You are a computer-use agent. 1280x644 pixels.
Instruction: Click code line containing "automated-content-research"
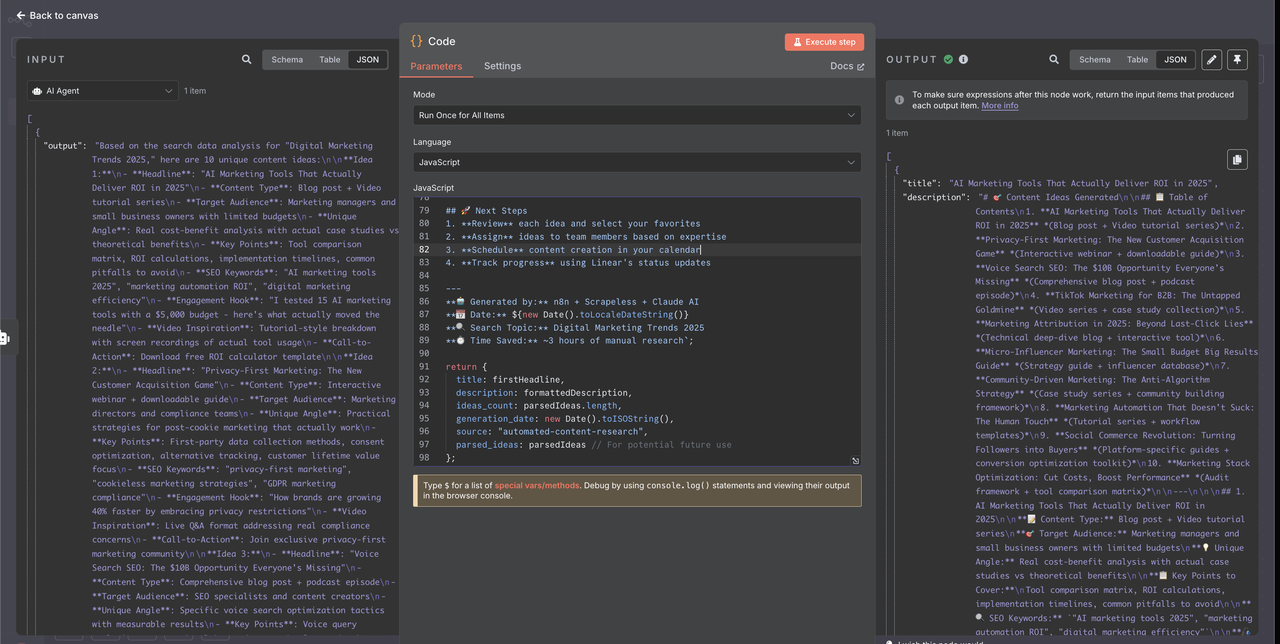coord(551,432)
